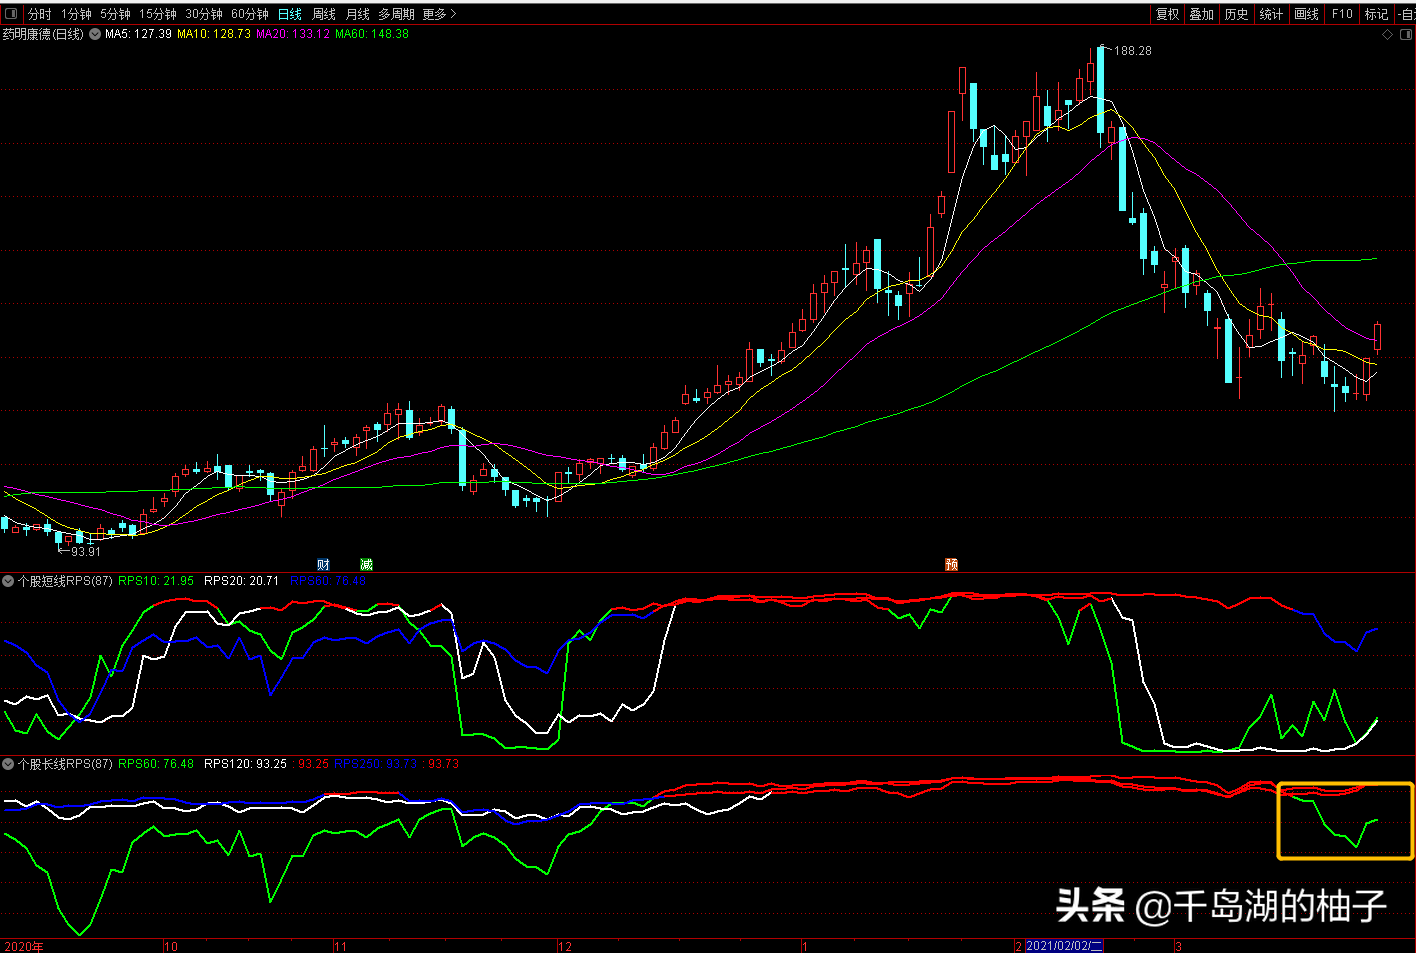The width and height of the screenshot is (1416, 953).
Task: Click the diamond icon in chart corner
Action: (1387, 34)
